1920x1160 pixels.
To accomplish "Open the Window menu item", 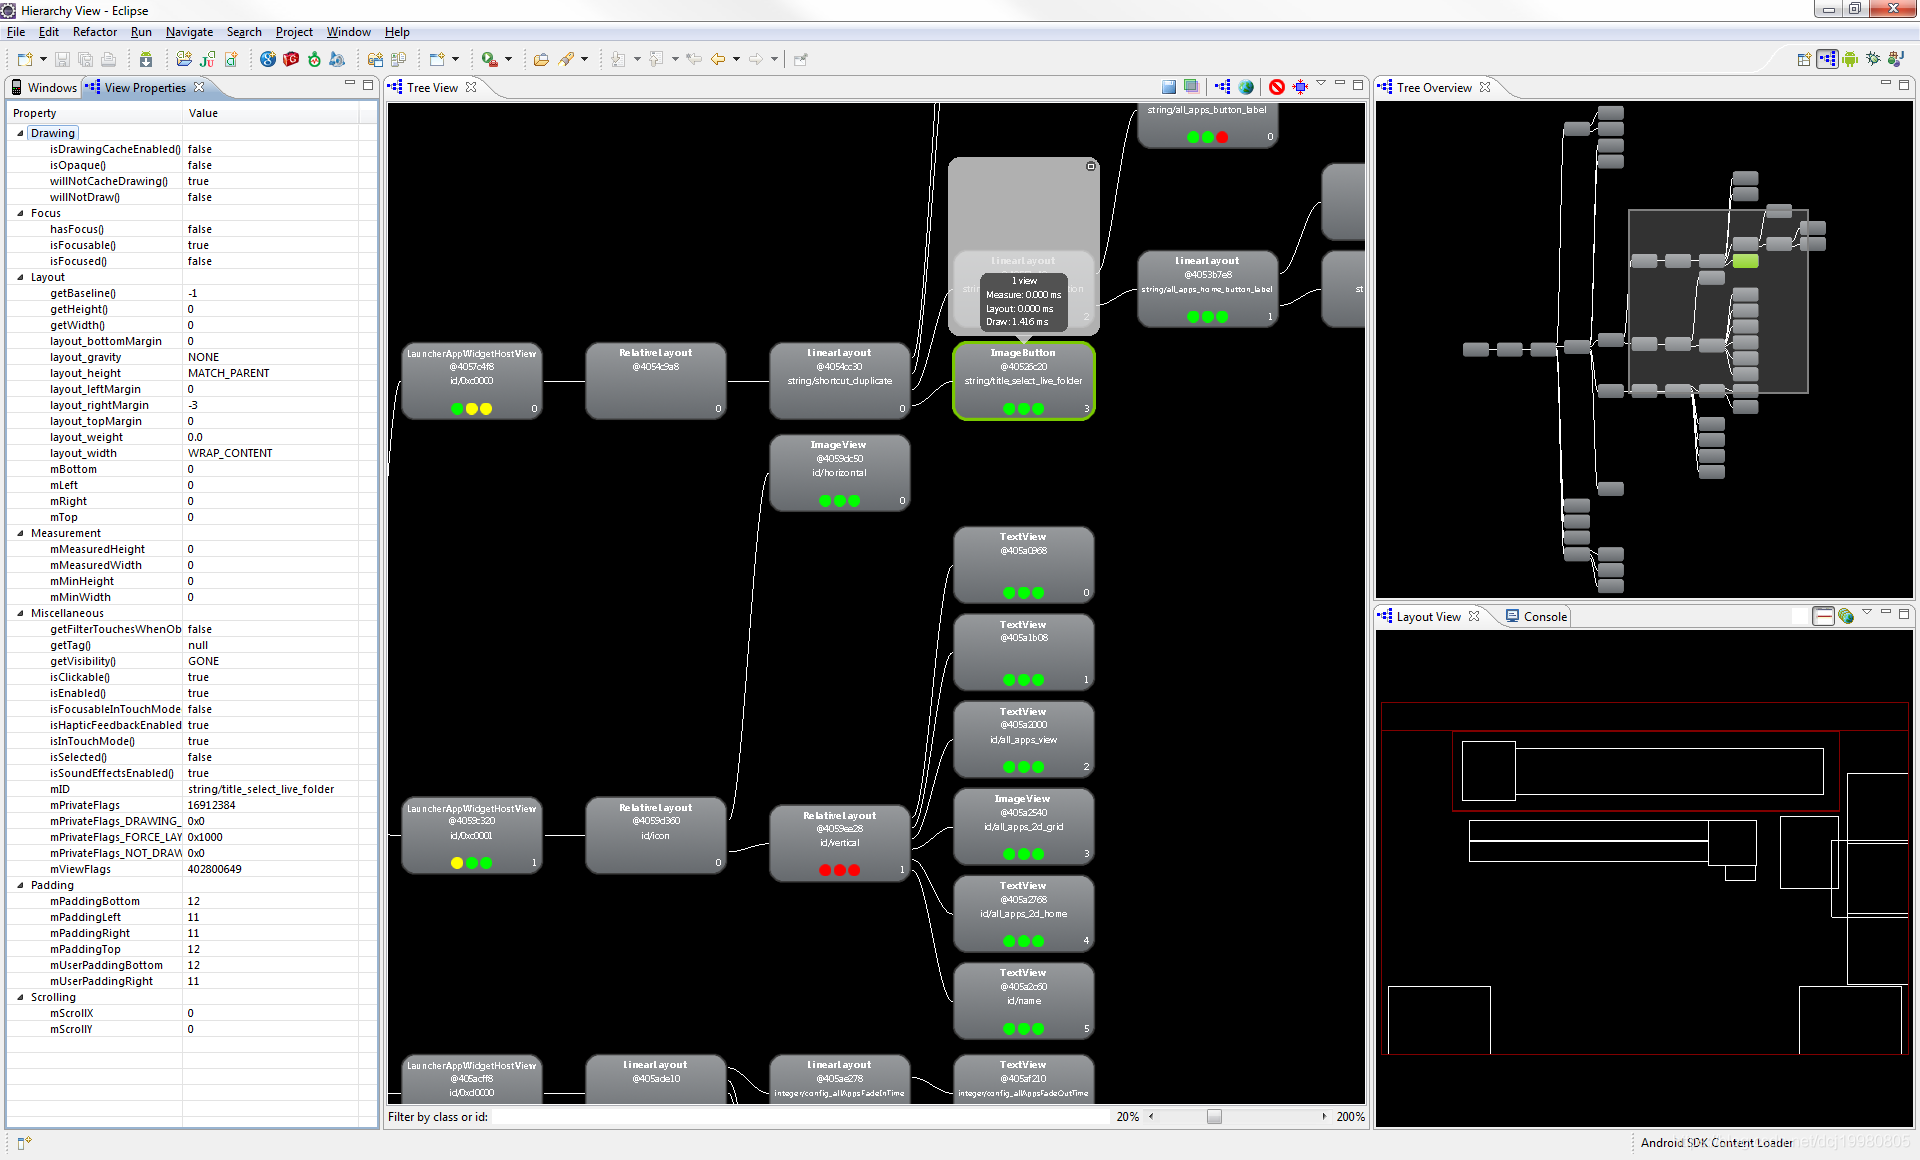I will click(x=346, y=32).
